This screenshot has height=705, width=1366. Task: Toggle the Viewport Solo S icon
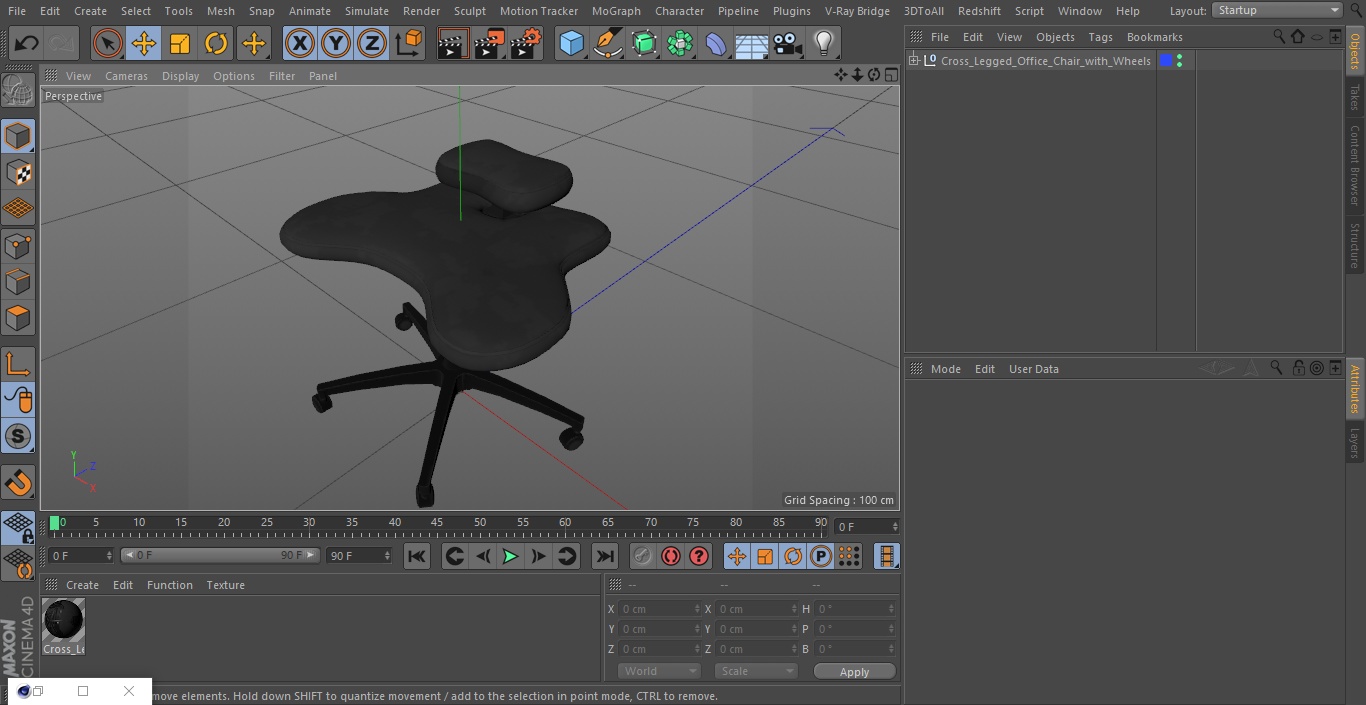click(18, 436)
